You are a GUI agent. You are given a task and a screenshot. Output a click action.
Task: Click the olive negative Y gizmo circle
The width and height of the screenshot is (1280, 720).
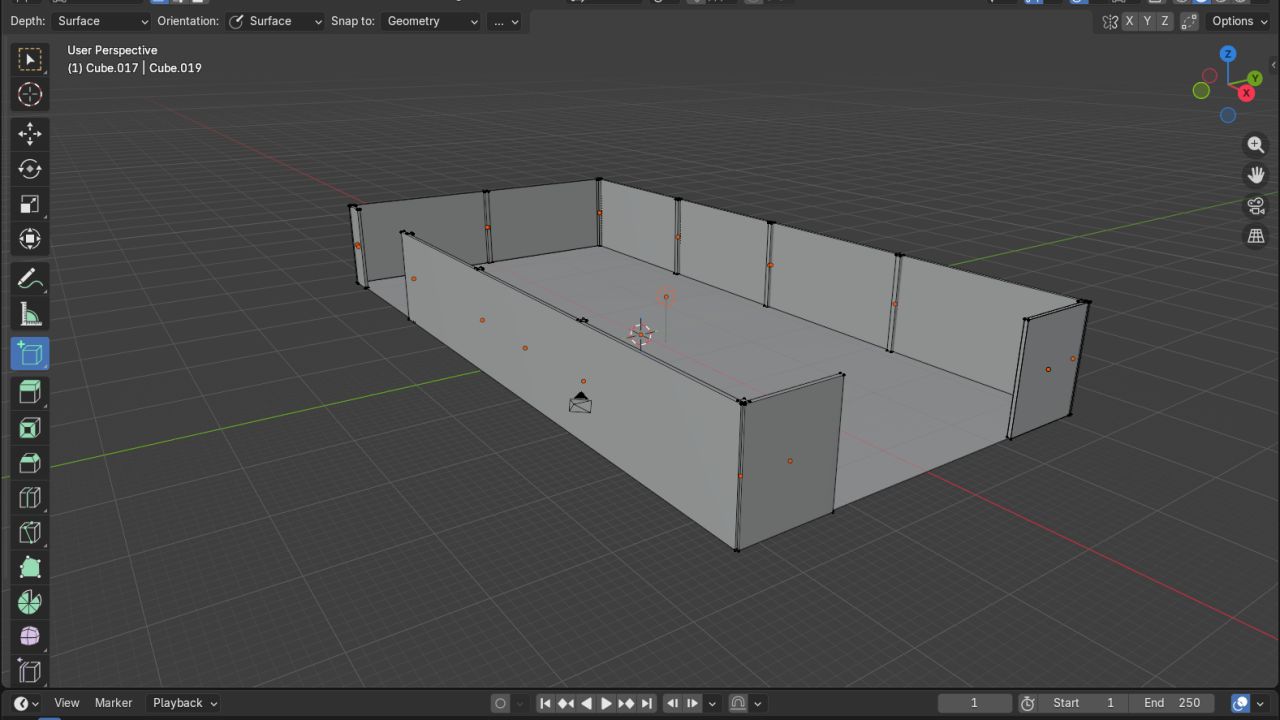1201,91
